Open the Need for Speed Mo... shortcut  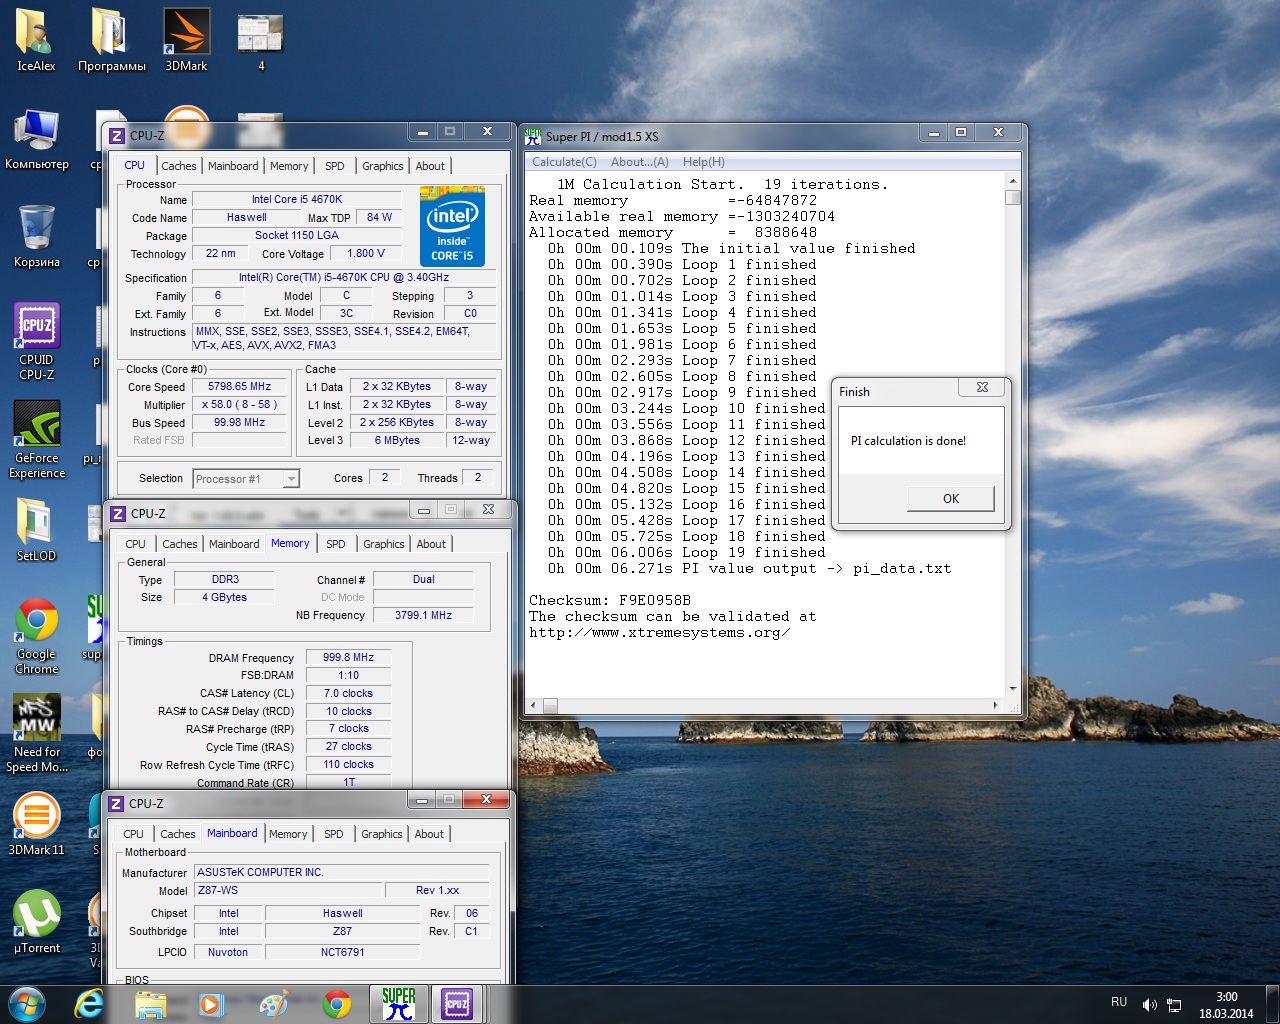pos(37,734)
